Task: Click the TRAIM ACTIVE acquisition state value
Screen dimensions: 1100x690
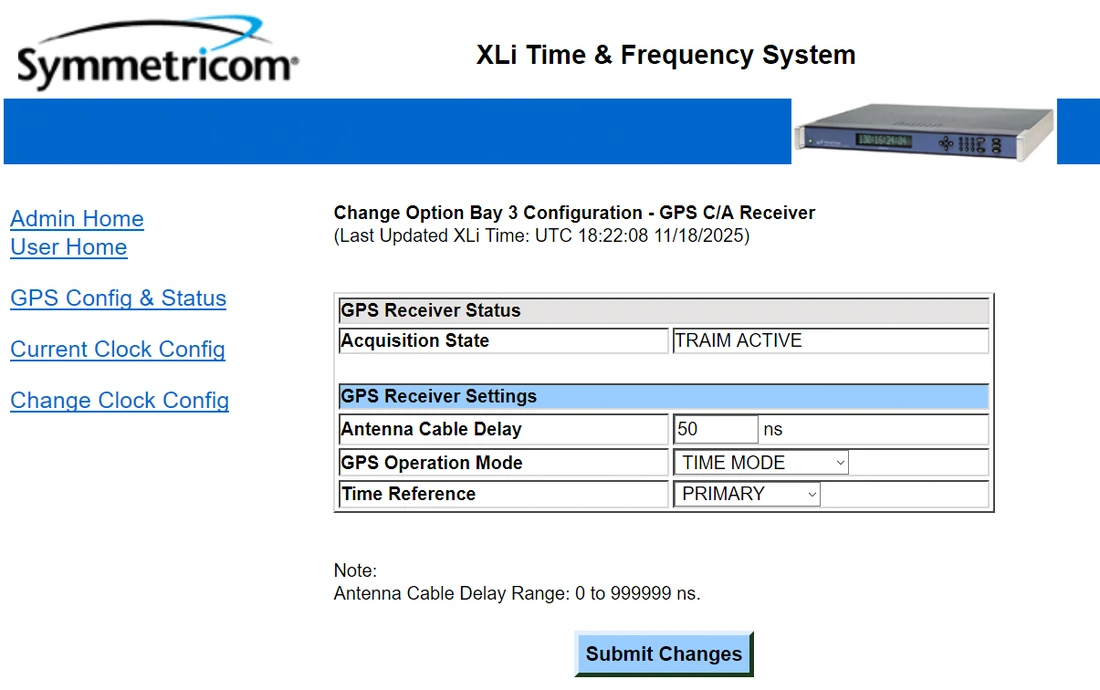Action: (x=738, y=341)
